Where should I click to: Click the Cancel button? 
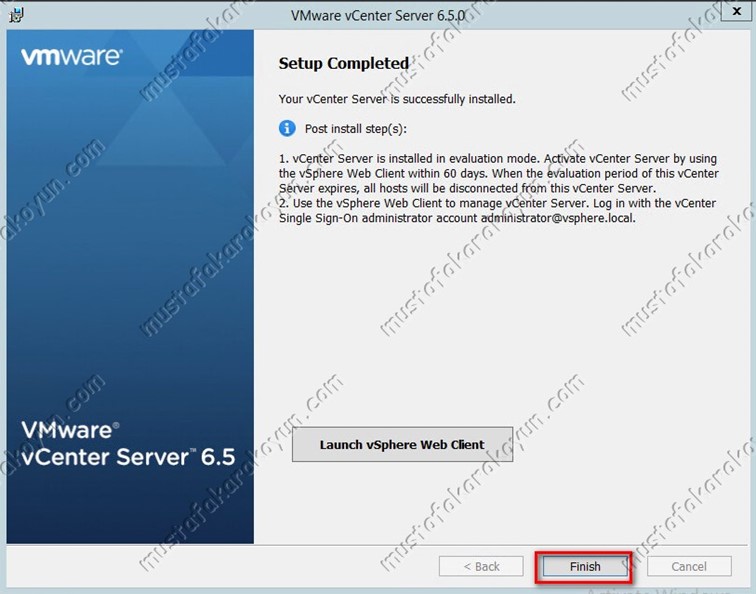click(689, 566)
